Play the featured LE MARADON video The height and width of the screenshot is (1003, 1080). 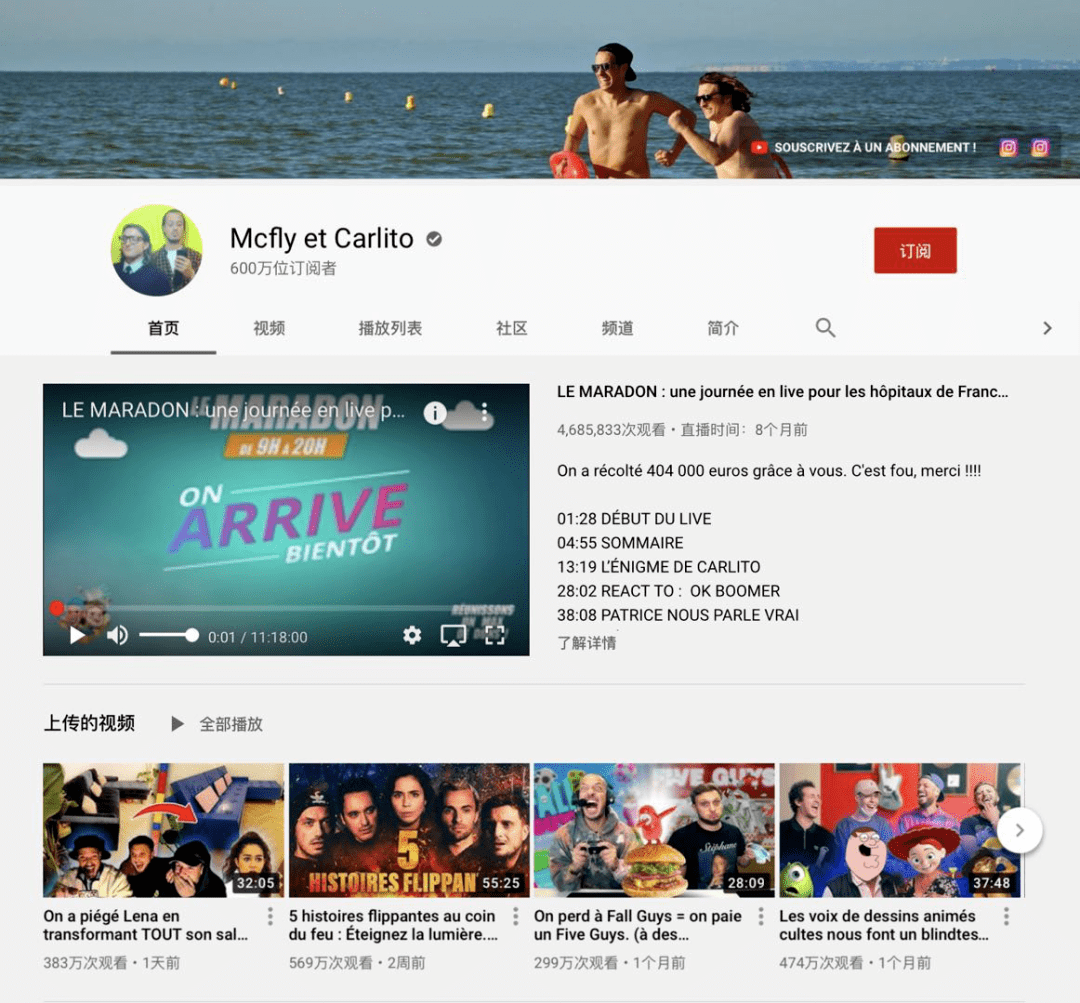click(x=78, y=635)
